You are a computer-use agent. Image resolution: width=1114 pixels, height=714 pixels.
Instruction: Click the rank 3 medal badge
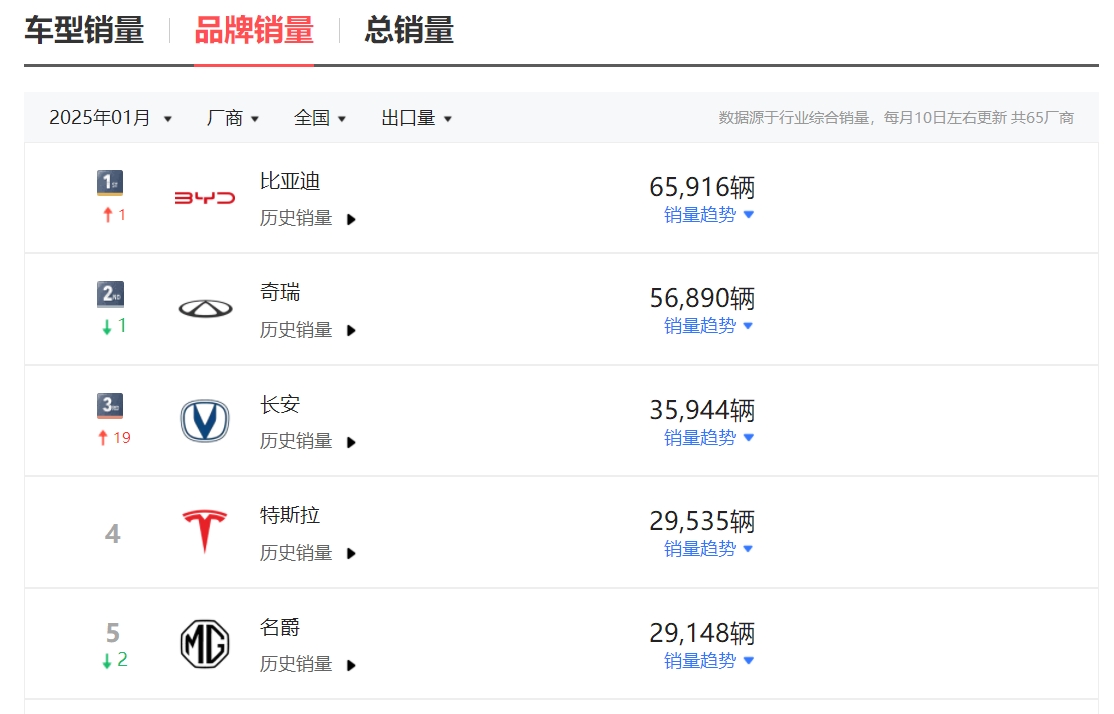110,406
